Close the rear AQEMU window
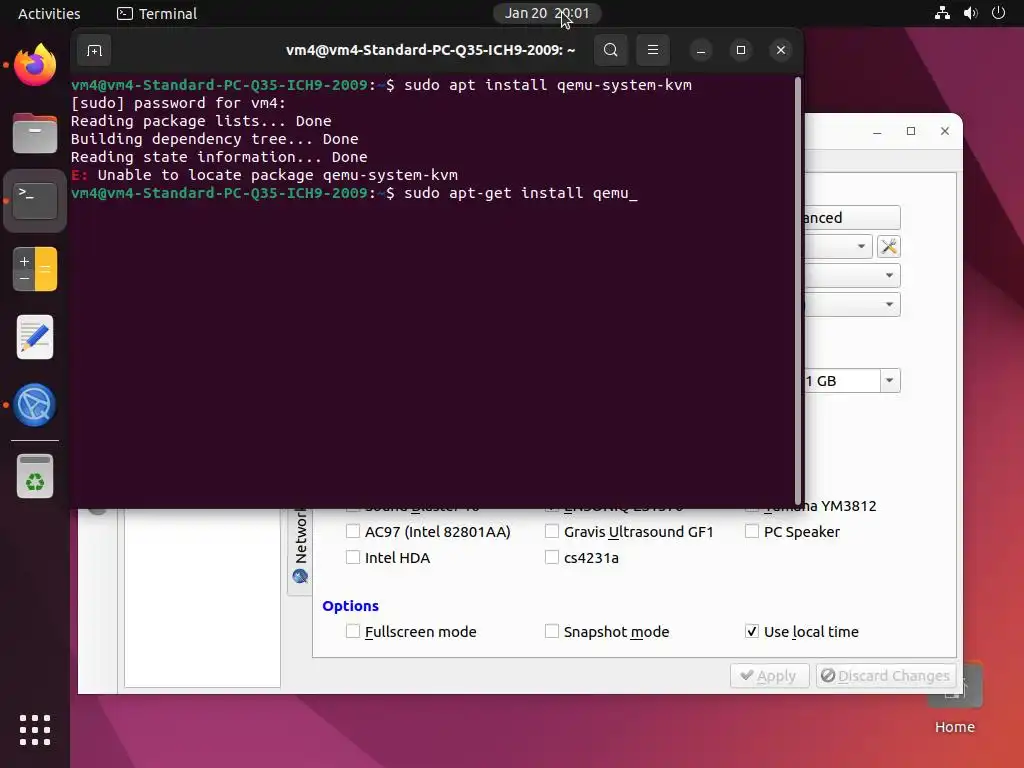1024x768 pixels. [944, 131]
